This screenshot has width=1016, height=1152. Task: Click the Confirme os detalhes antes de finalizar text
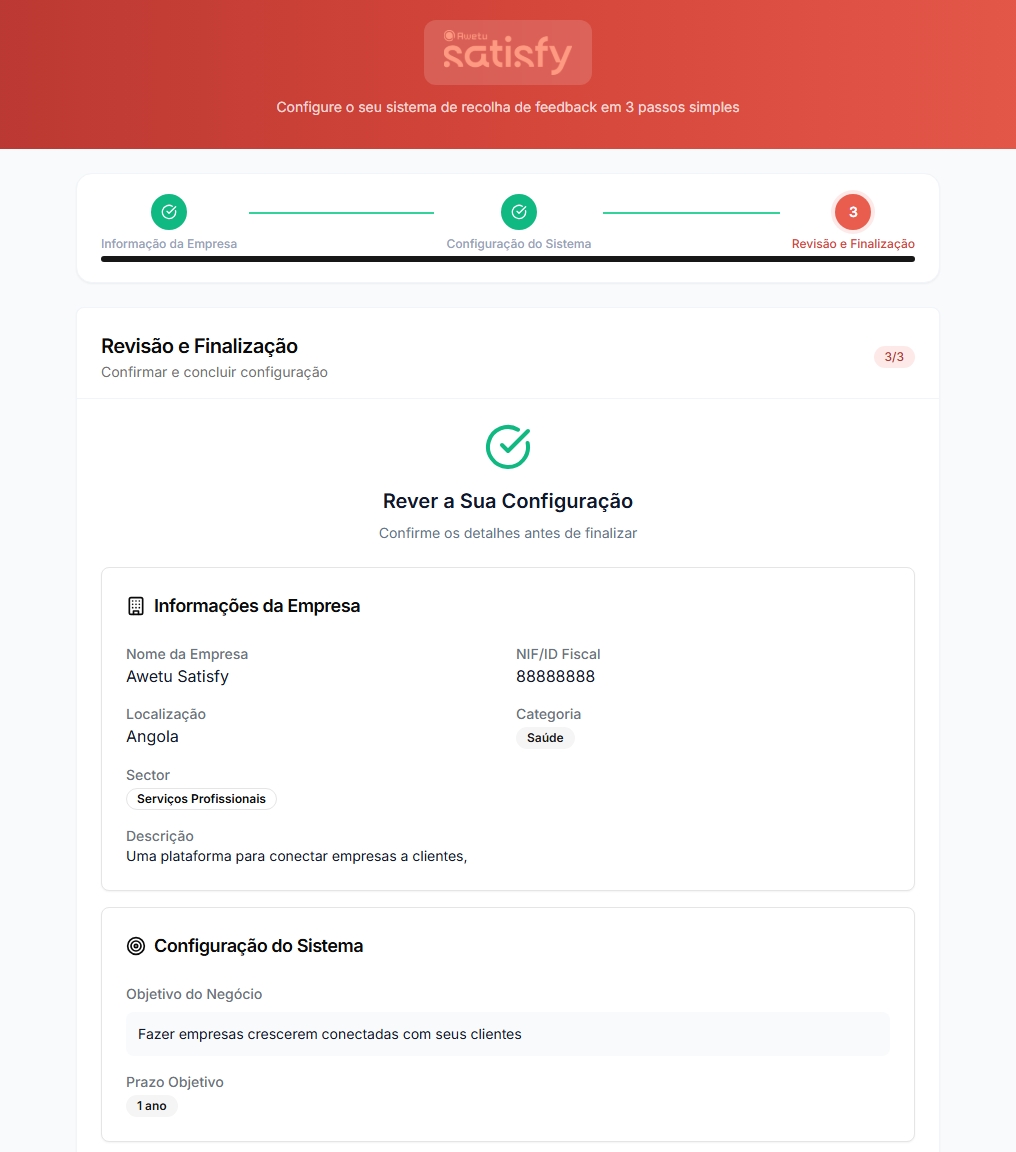coord(508,533)
